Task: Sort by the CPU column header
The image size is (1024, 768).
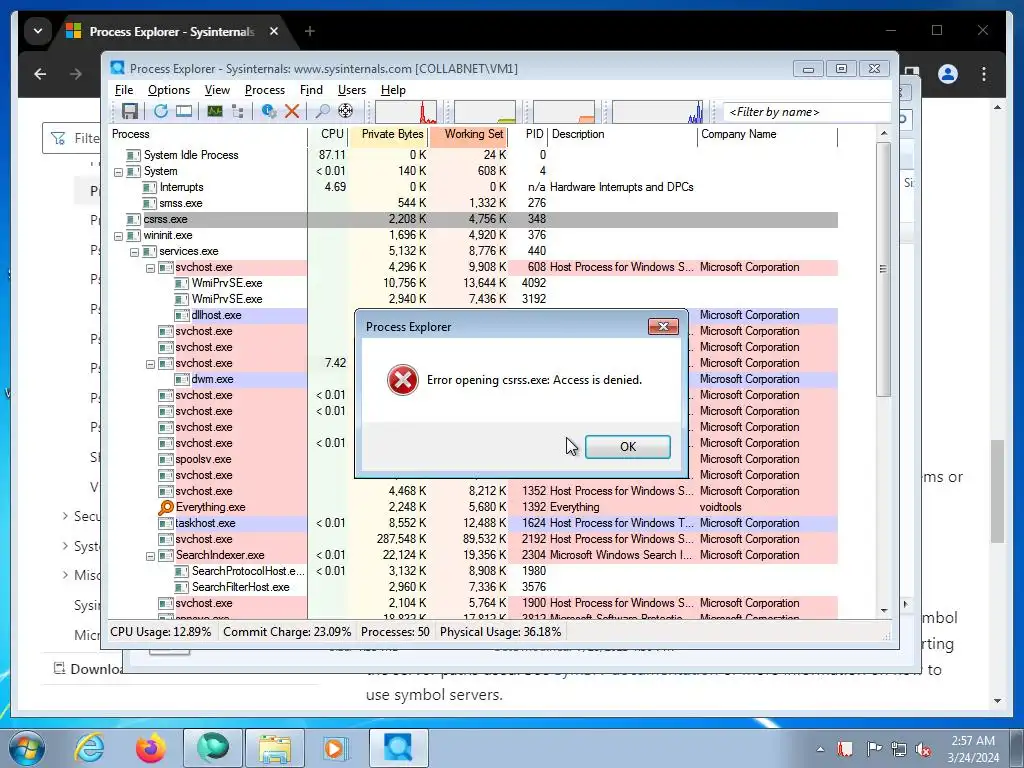Action: click(x=327, y=134)
